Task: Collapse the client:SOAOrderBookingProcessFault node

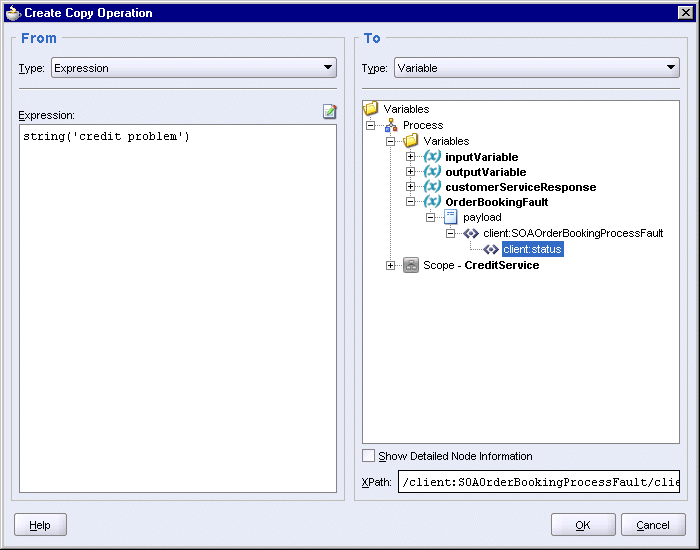Action: click(x=450, y=233)
